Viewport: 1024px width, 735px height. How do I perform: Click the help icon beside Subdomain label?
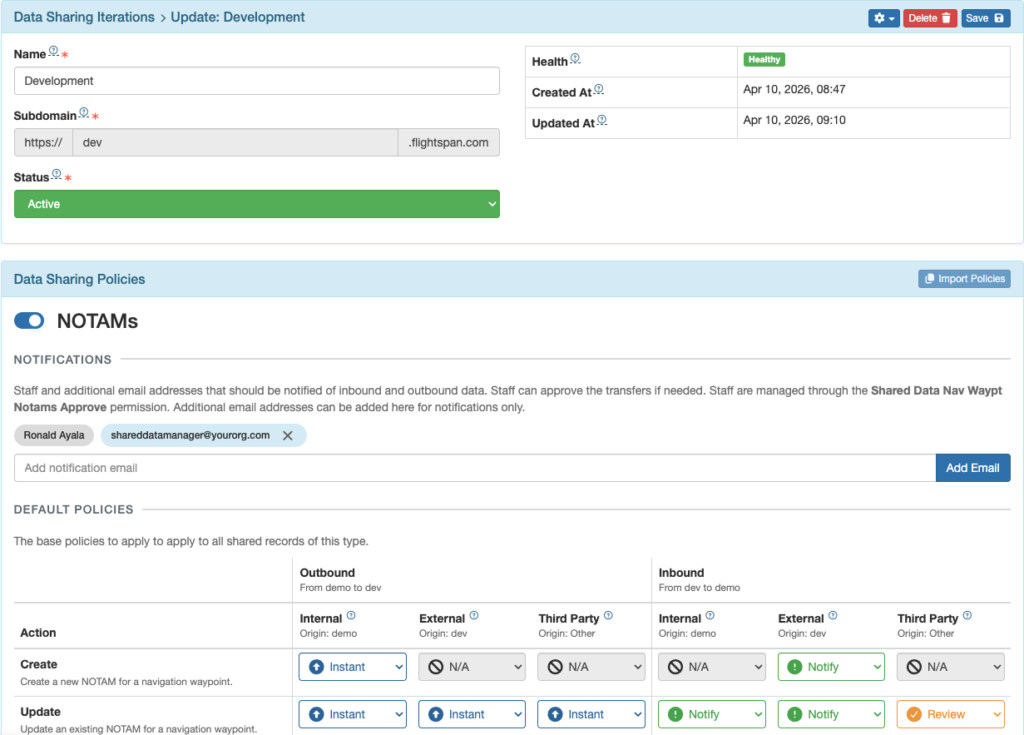(x=84, y=113)
